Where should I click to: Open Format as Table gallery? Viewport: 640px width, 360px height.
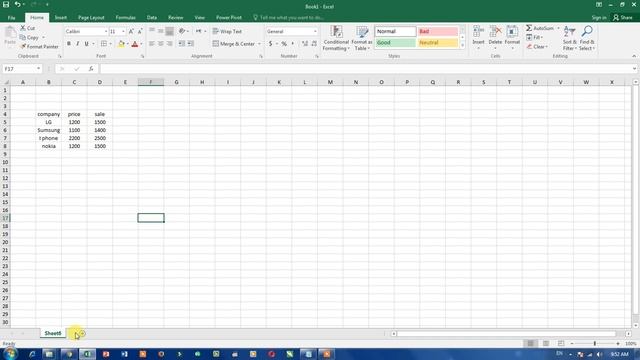click(362, 38)
